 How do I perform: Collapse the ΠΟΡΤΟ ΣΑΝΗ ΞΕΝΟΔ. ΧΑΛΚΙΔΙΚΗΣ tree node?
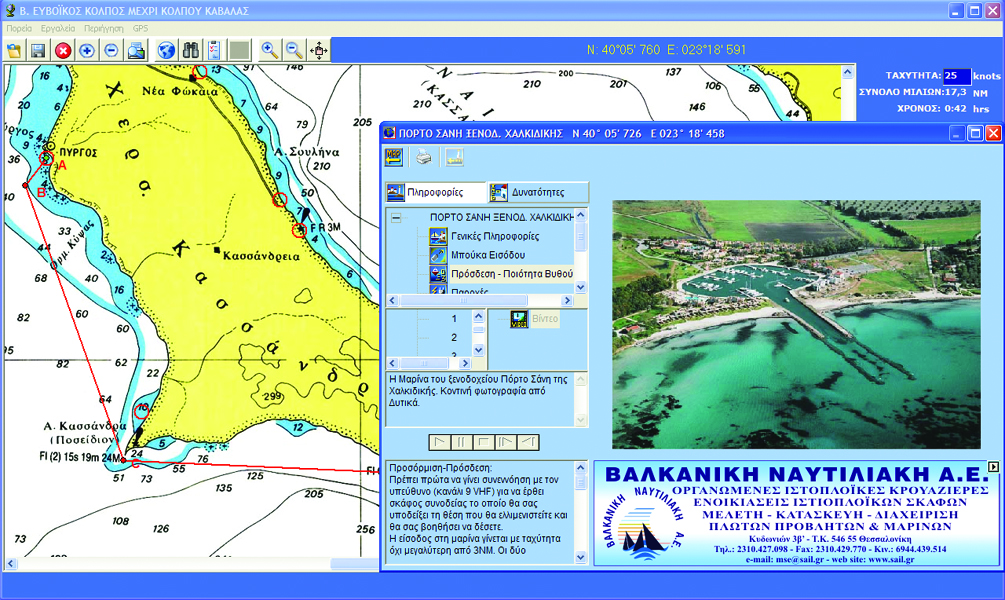click(x=396, y=218)
